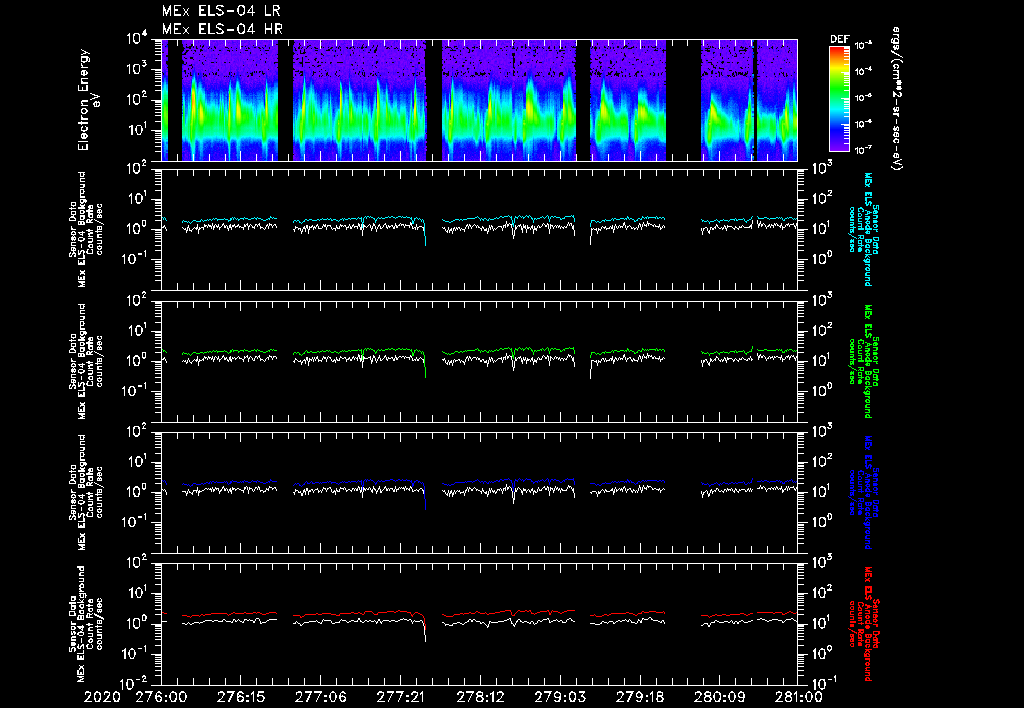The width and height of the screenshot is (1024, 708).
Task: Click the '277:06' time axis label
Action: tap(320, 697)
